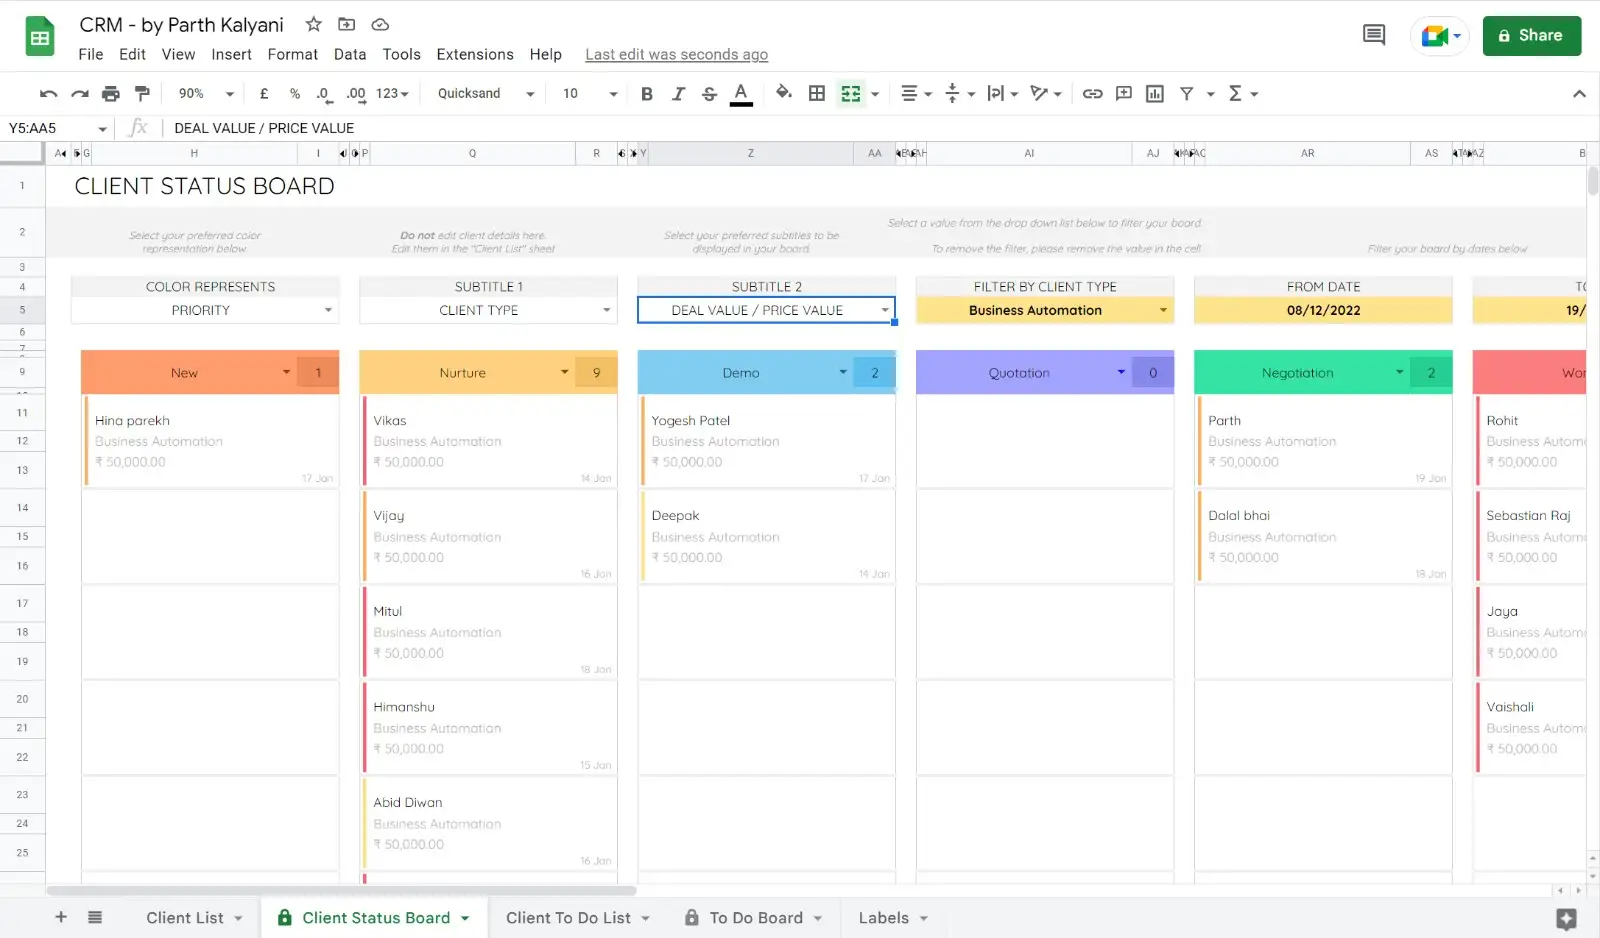This screenshot has height=938, width=1600.
Task: Open the Quotation column stage dropdown
Action: 1121,372
